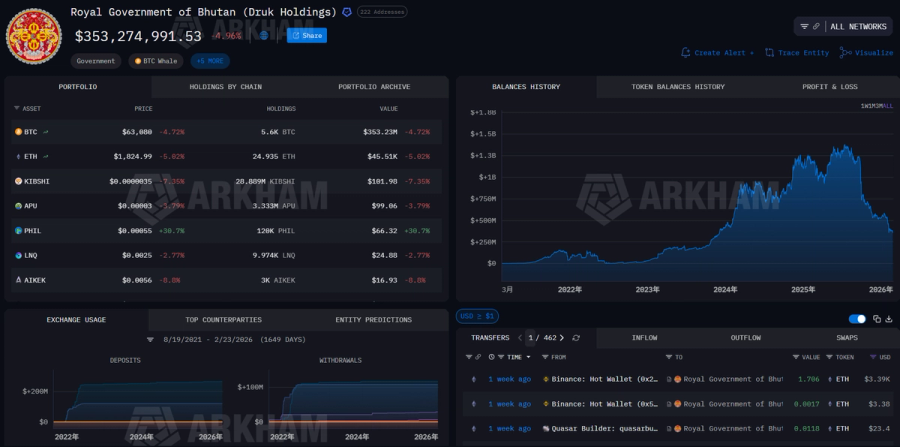Viewport: 900px width, 447px height.
Task: Click the USD ≥ $1 filter chip
Action: coord(478,316)
